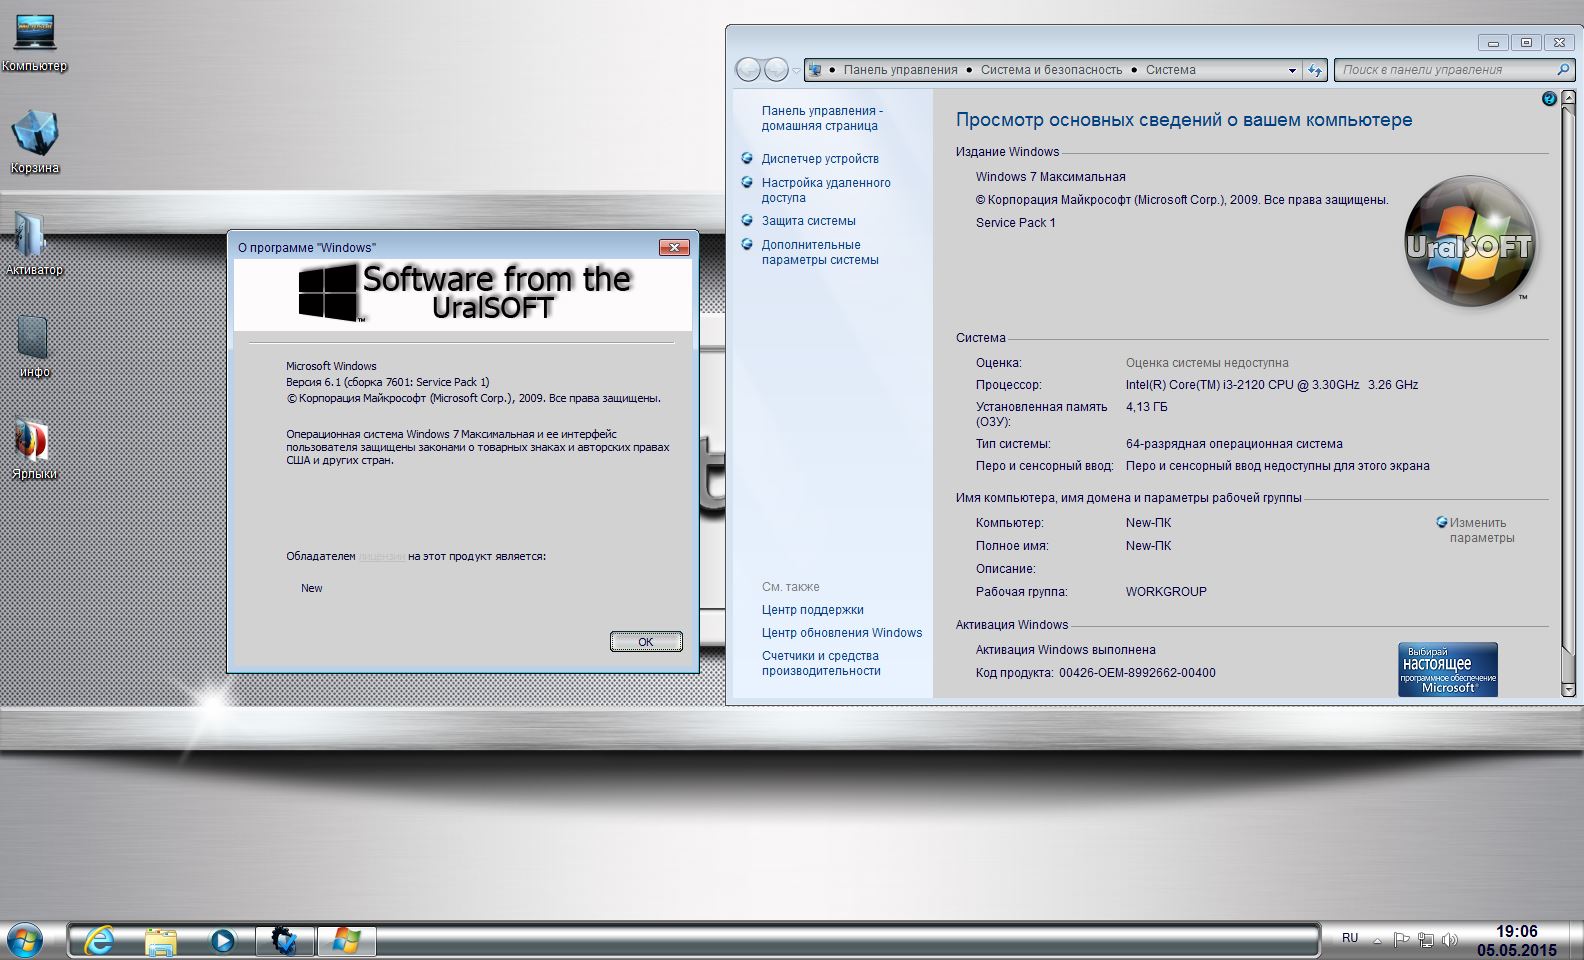Click Система и безопасность breadcrumb
The width and height of the screenshot is (1584, 960).
tap(1051, 70)
